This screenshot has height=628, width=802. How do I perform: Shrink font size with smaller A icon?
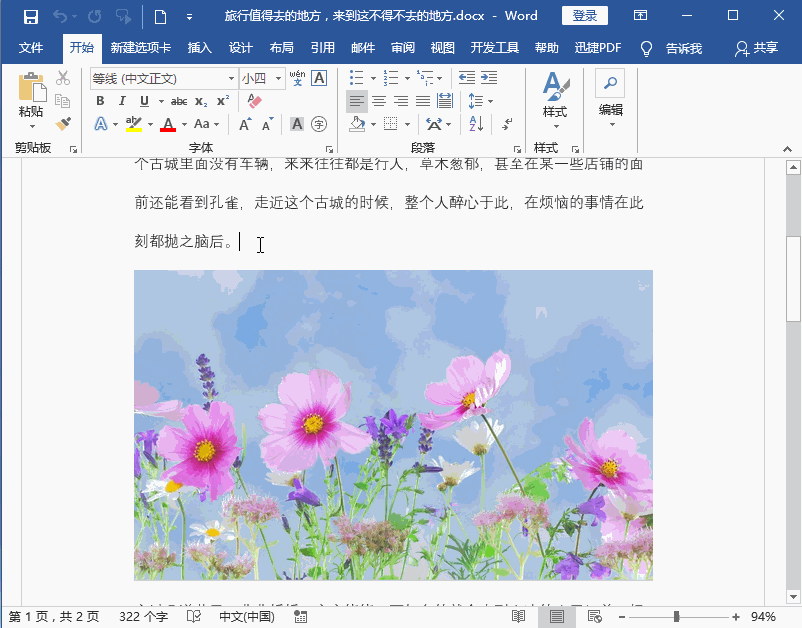pos(268,124)
